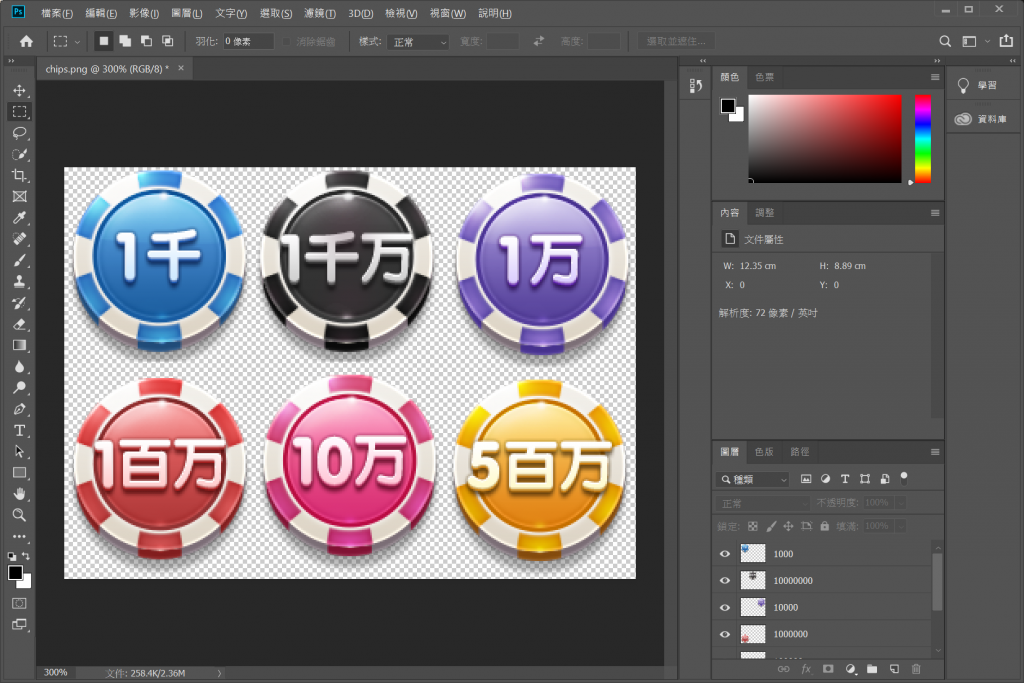Click the Create new group folder icon

pyautogui.click(x=872, y=669)
